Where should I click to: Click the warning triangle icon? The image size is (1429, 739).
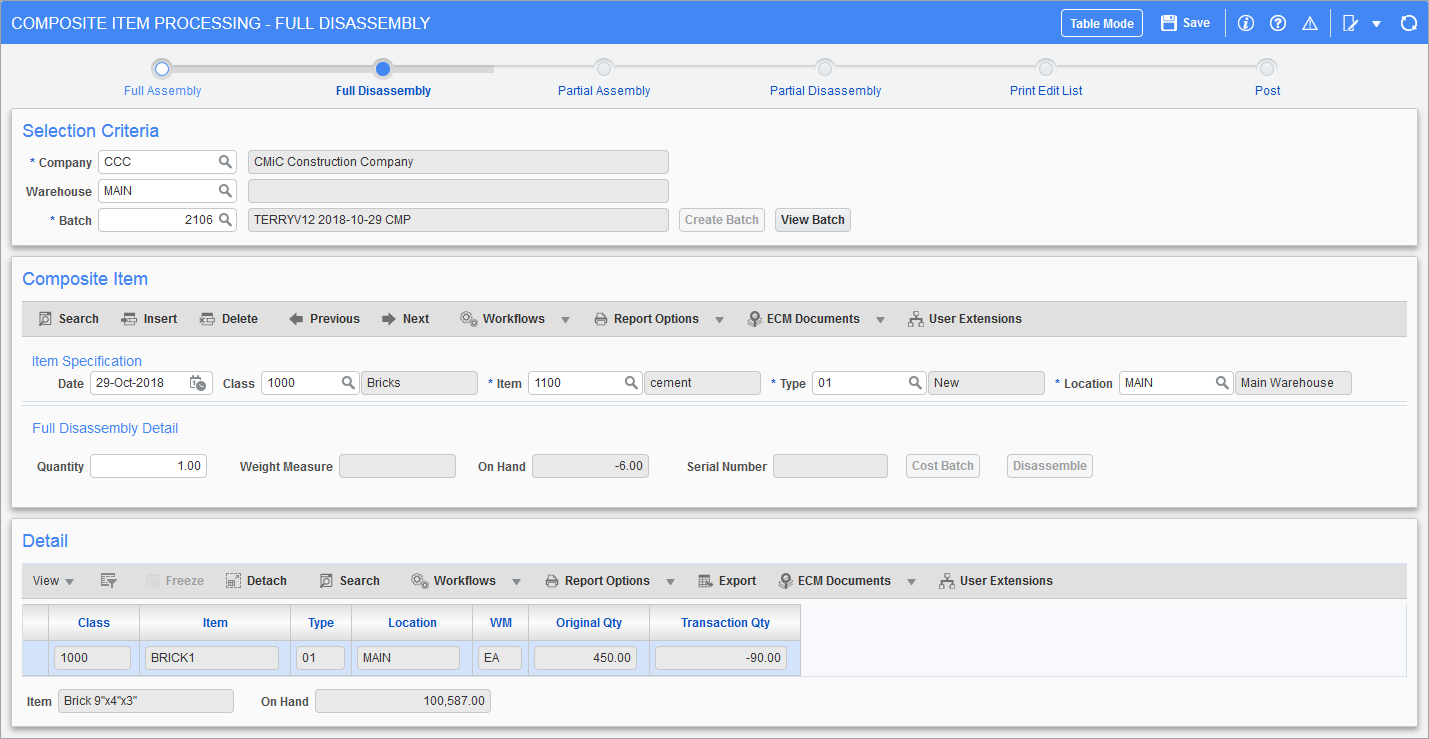pyautogui.click(x=1308, y=23)
